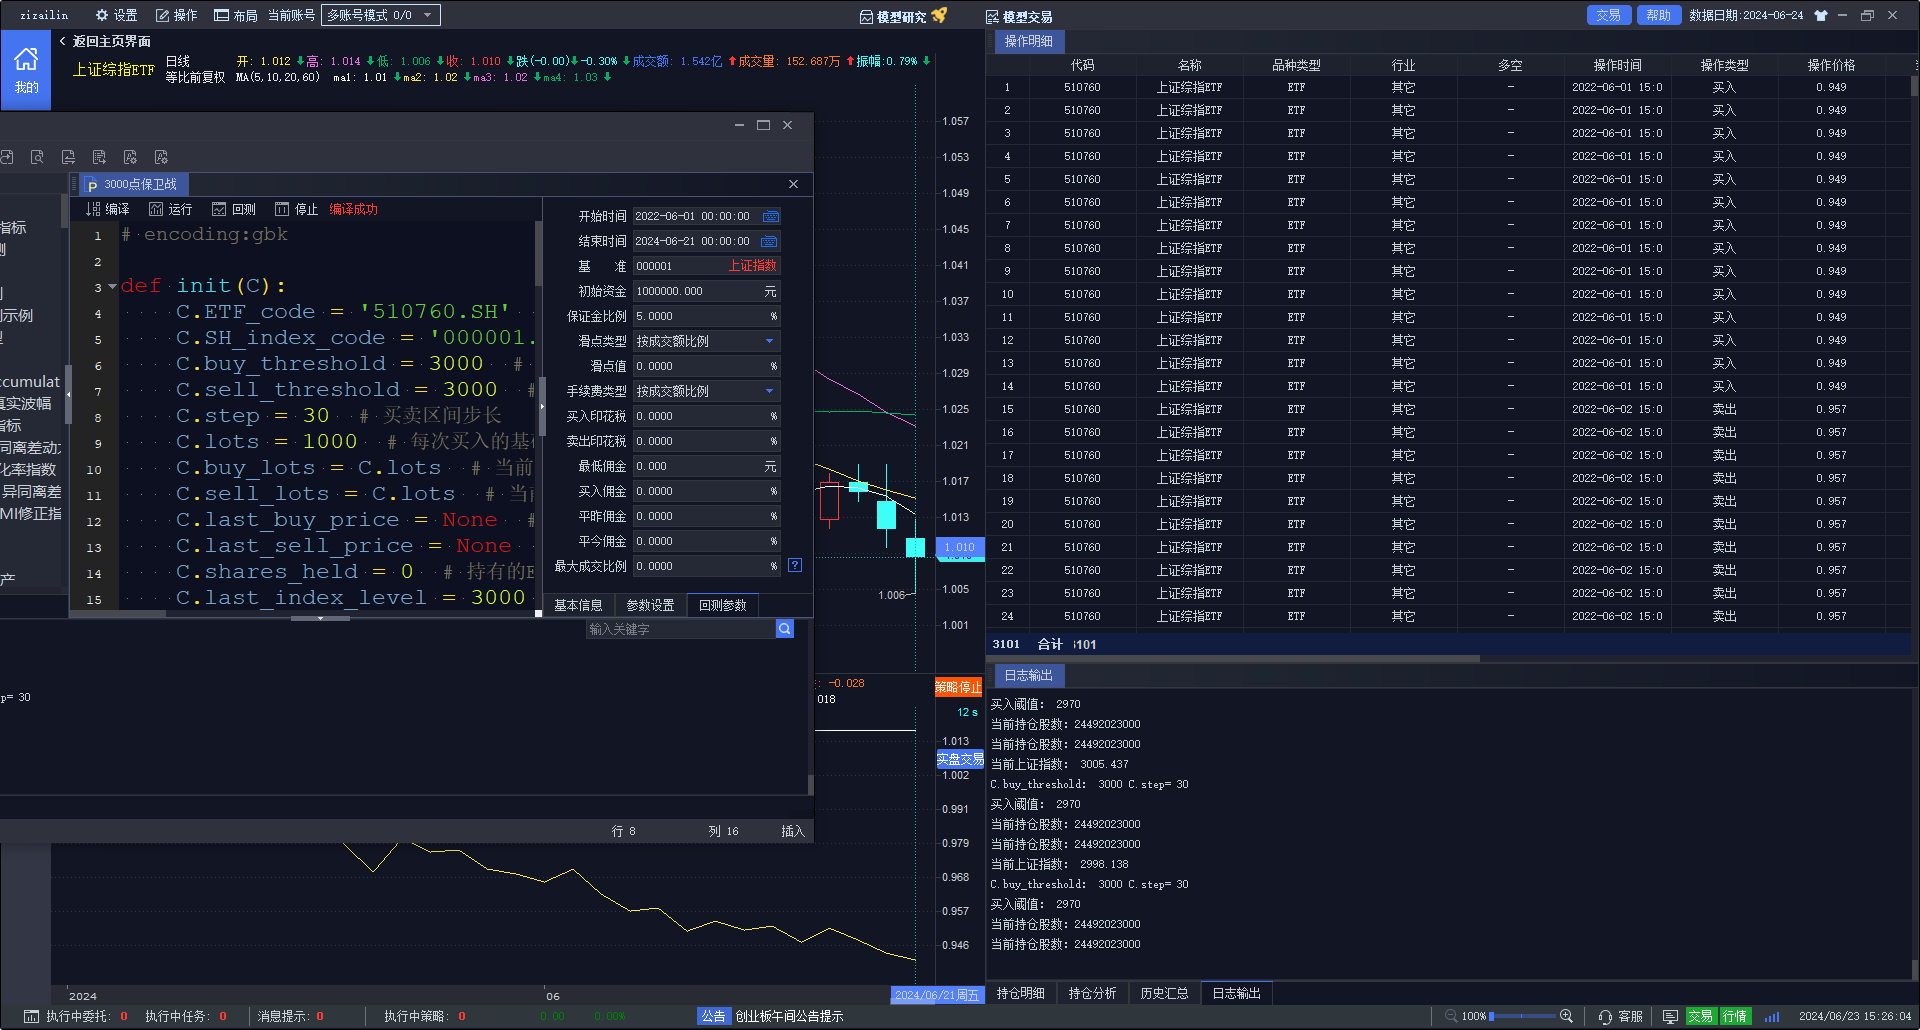Switch to the 回测参数 tab
Image resolution: width=1920 pixels, height=1030 pixels.
(722, 605)
